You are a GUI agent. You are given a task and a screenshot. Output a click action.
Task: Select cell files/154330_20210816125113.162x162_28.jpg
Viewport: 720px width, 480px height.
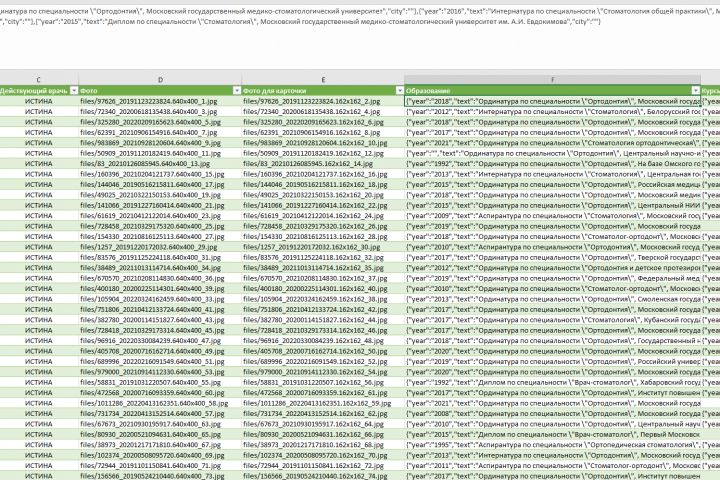pos(323,237)
